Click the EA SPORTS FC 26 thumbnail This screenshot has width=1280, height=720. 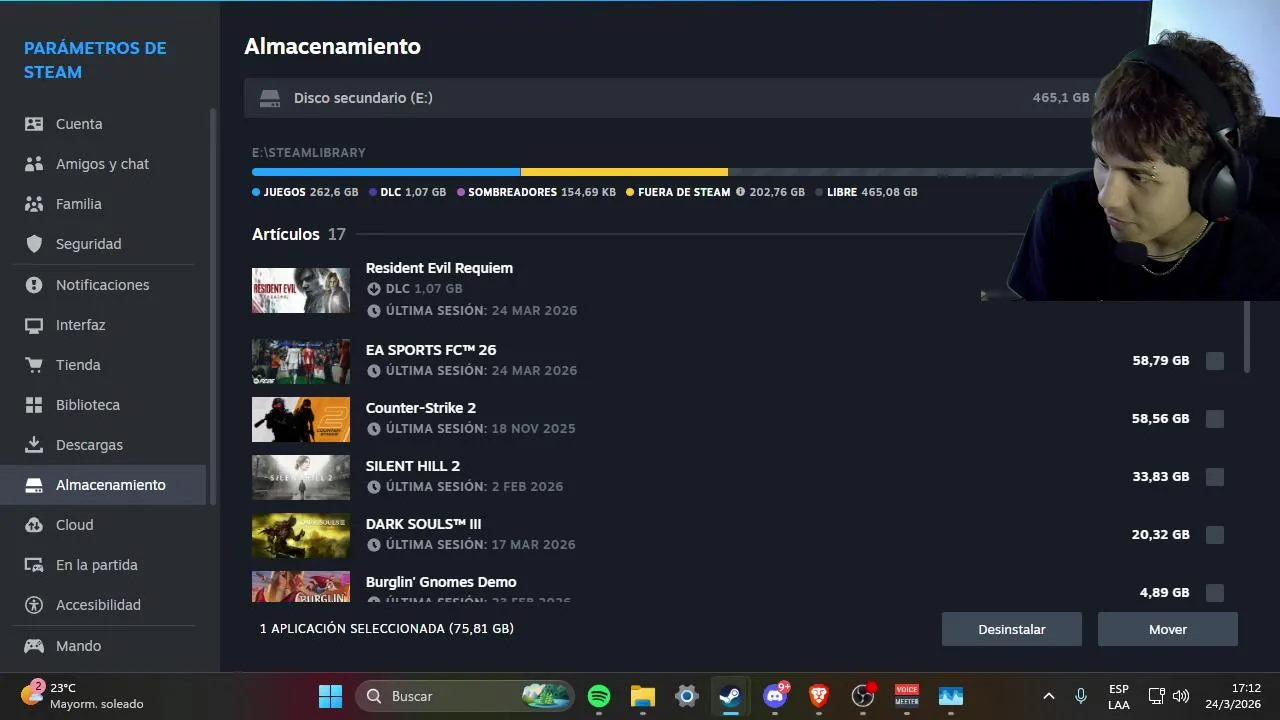(301, 362)
